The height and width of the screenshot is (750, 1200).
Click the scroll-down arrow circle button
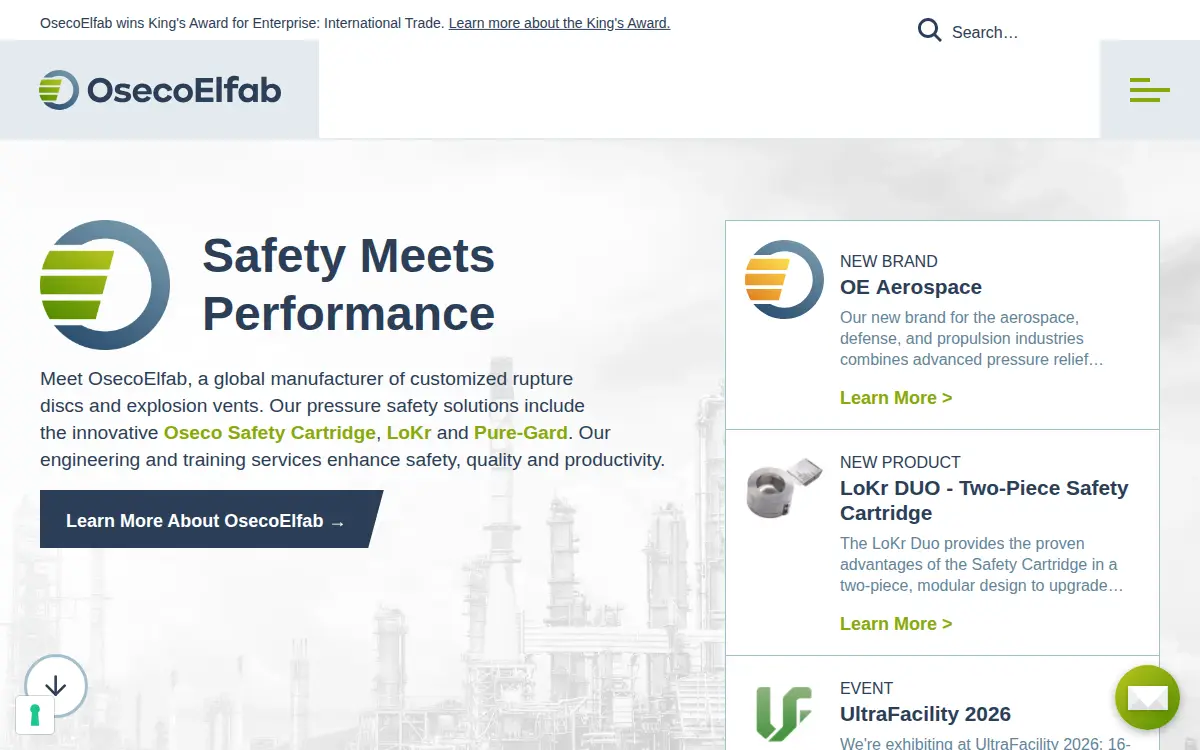pyautogui.click(x=56, y=686)
